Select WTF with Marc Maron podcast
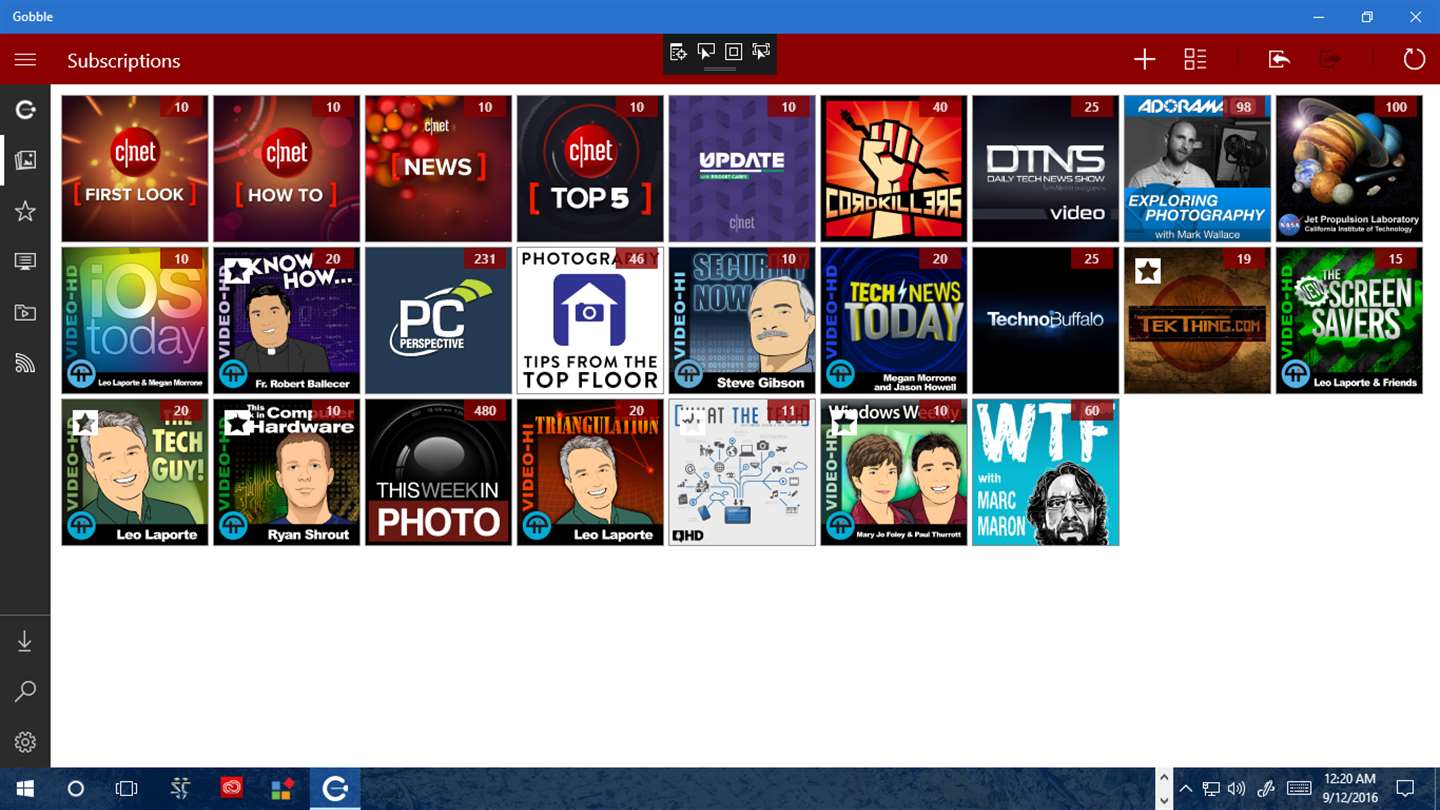The image size is (1440, 810). (x=1046, y=473)
